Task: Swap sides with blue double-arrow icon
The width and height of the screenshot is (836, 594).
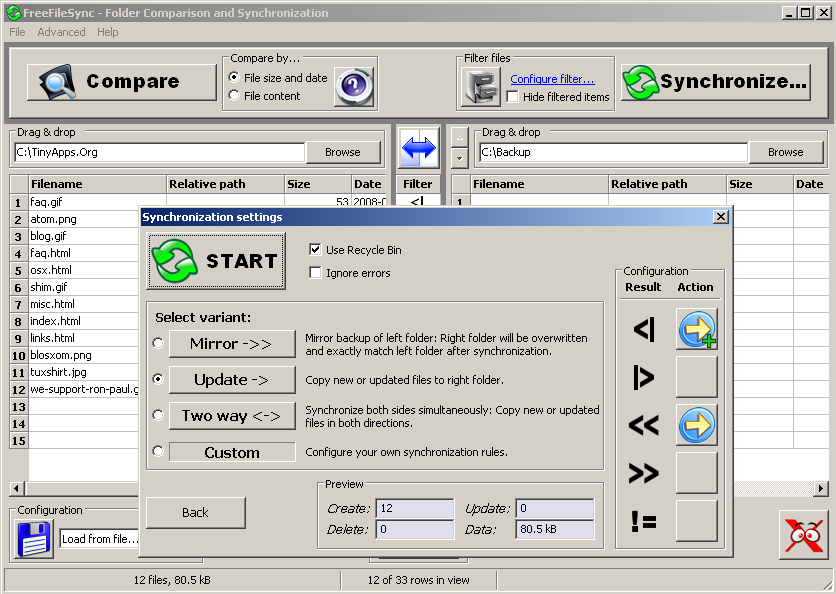Action: click(418, 149)
